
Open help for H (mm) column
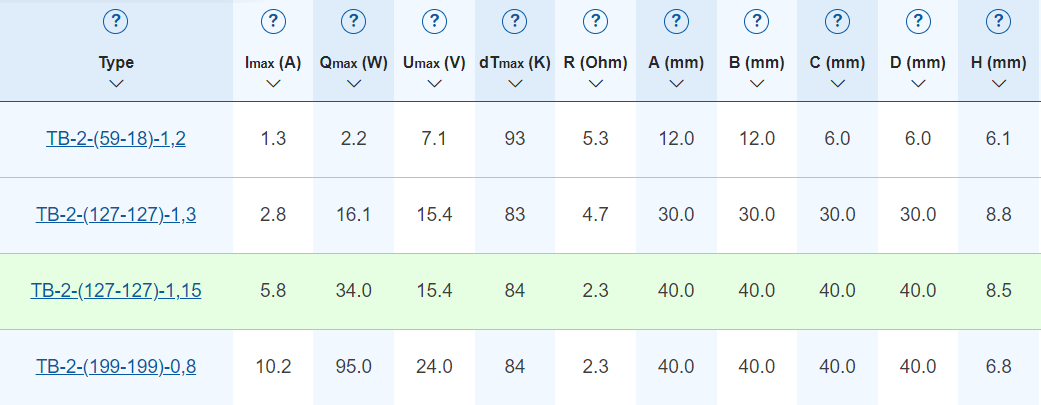pyautogui.click(x=999, y=22)
